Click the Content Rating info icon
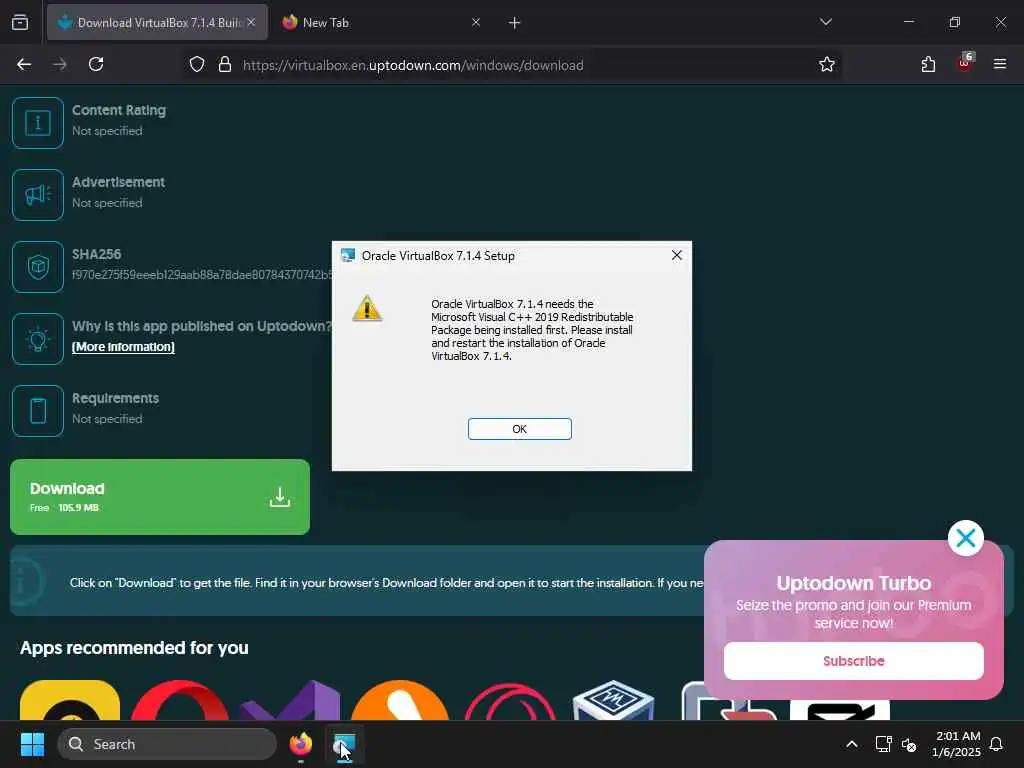This screenshot has height=768, width=1024. point(38,123)
